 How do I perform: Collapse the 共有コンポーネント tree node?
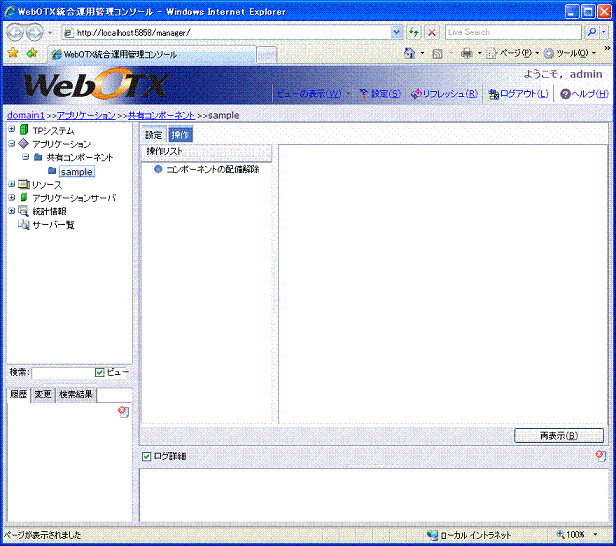click(x=26, y=157)
